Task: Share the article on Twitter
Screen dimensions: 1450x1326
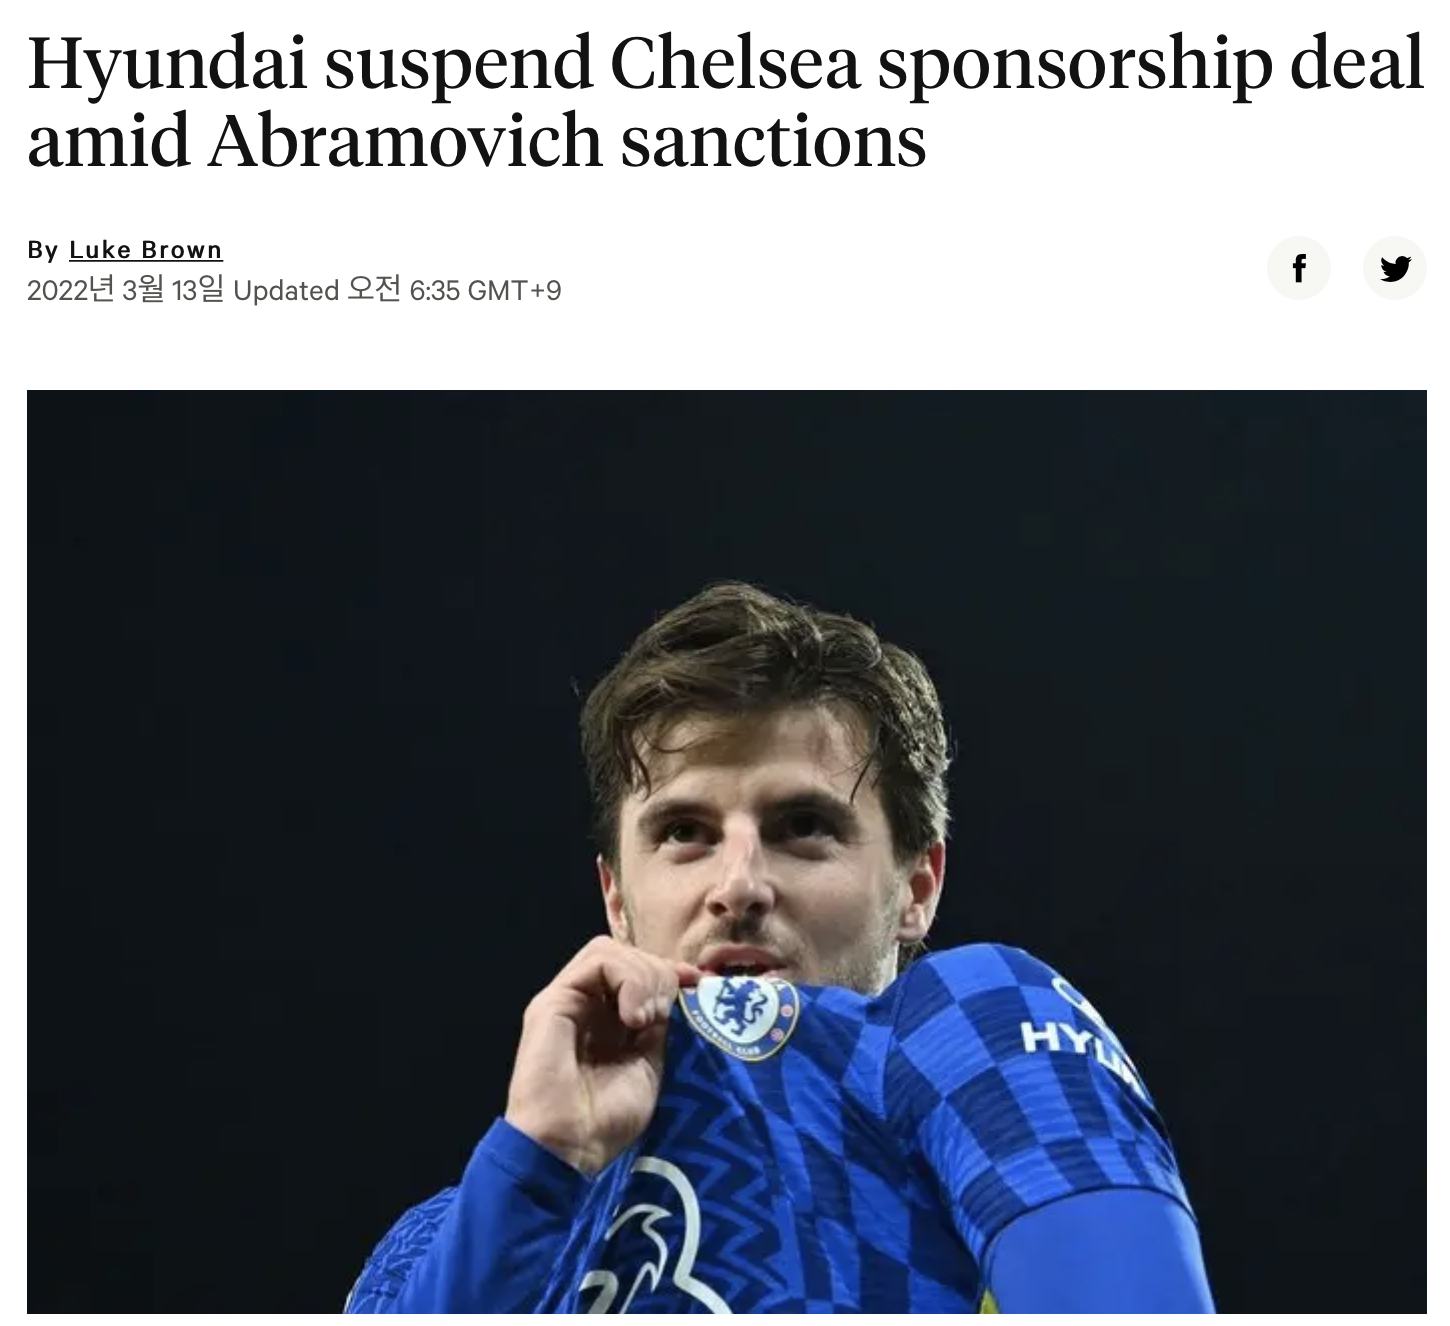Action: click(x=1394, y=268)
